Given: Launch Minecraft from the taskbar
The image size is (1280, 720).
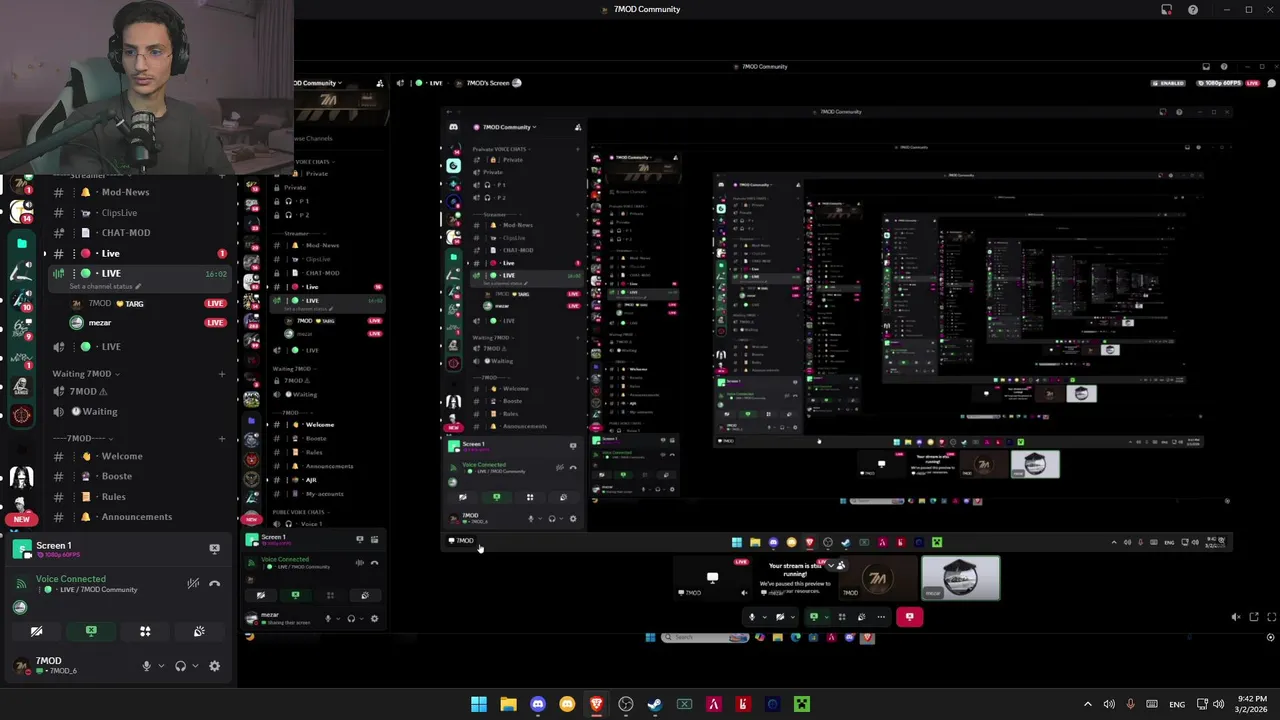Looking at the screenshot, I should click(802, 704).
